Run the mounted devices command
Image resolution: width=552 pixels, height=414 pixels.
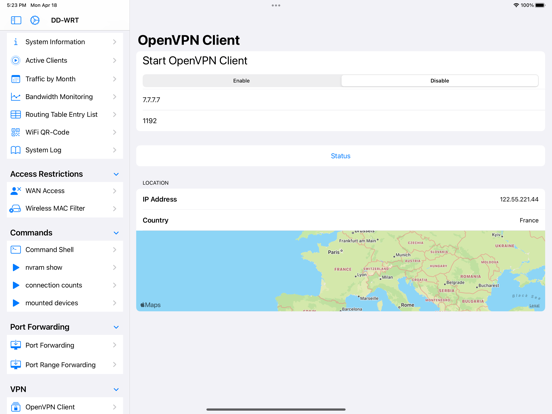coord(65,303)
